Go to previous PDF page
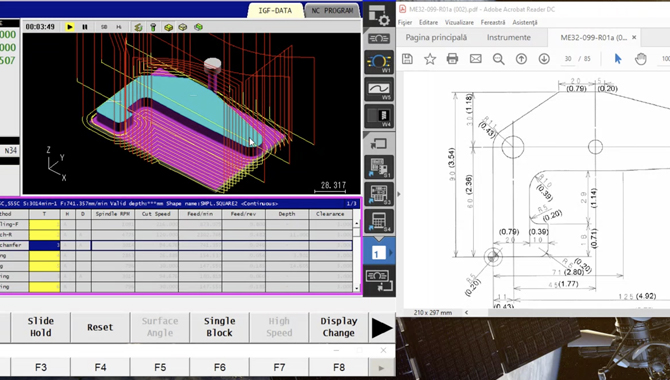This screenshot has width=670, height=380. point(521,59)
